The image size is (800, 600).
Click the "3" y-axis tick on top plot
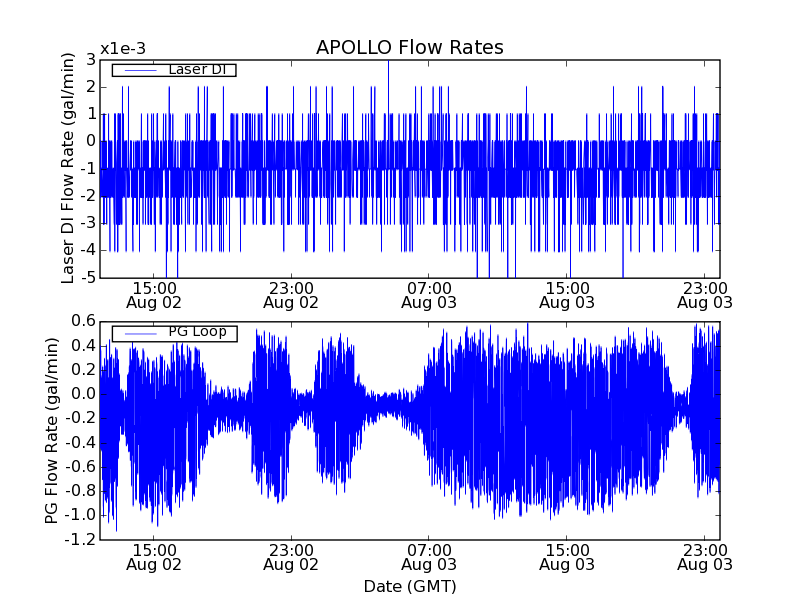point(90,60)
